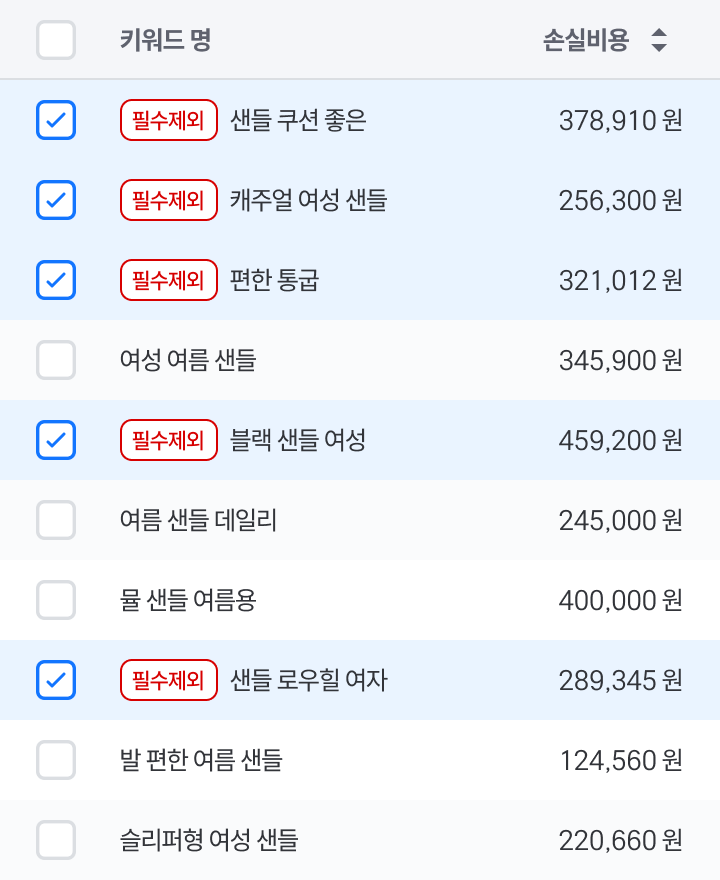The height and width of the screenshot is (880, 720).
Task: Select the 슬리퍼형 여성 샌들 checkbox
Action: pos(56,840)
